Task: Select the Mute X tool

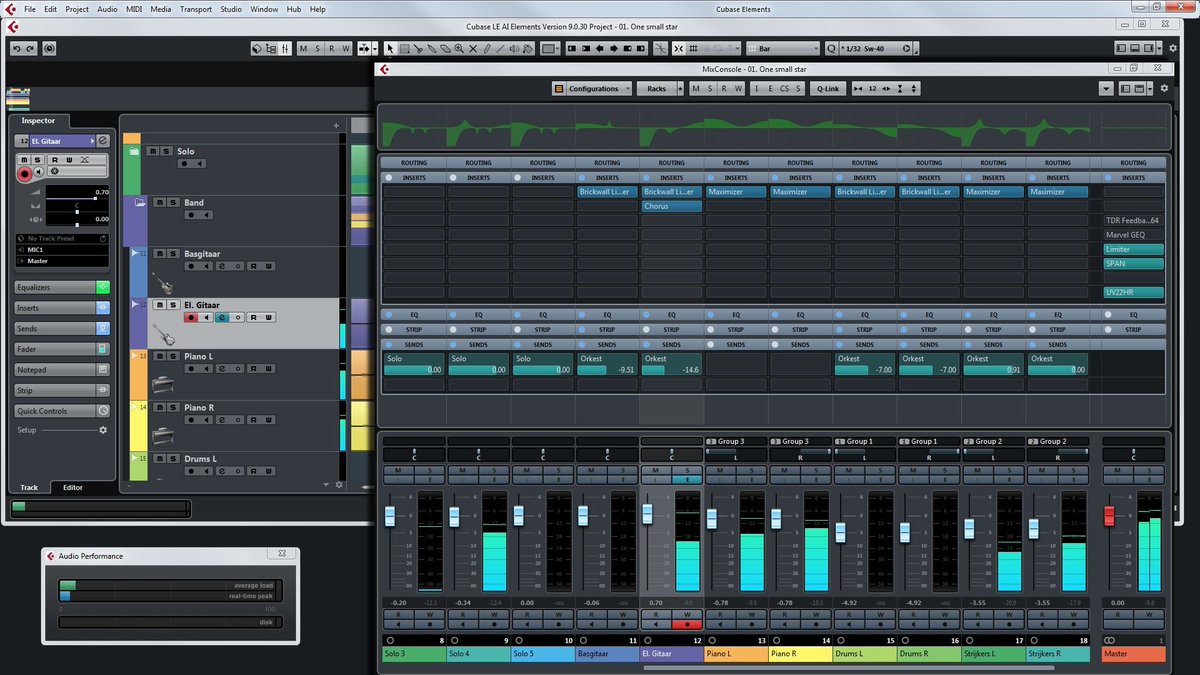Action: [x=472, y=48]
